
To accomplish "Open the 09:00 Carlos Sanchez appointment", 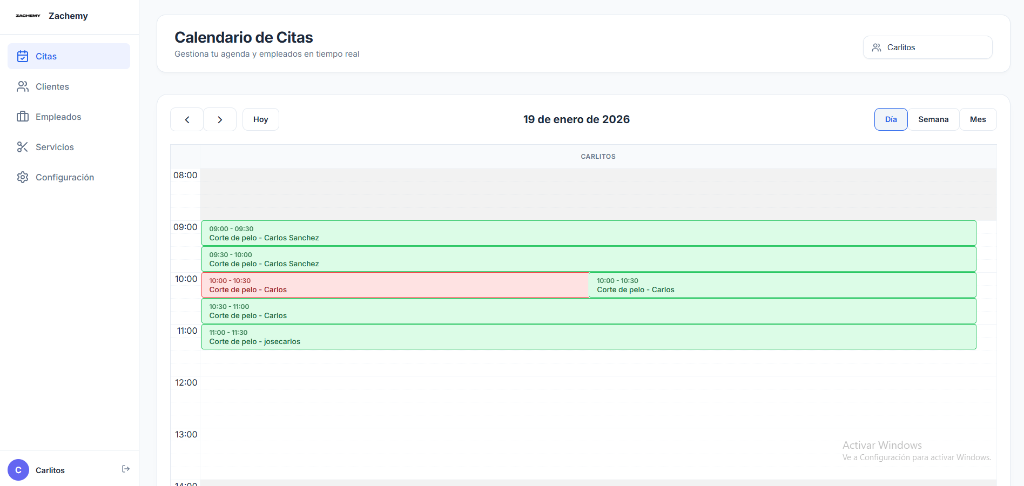I will pyautogui.click(x=588, y=233).
